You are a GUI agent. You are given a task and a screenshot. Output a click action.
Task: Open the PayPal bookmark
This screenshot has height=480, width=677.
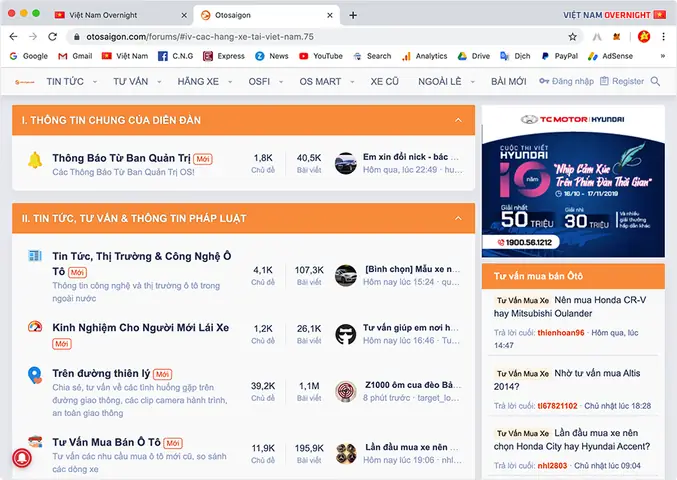point(560,56)
